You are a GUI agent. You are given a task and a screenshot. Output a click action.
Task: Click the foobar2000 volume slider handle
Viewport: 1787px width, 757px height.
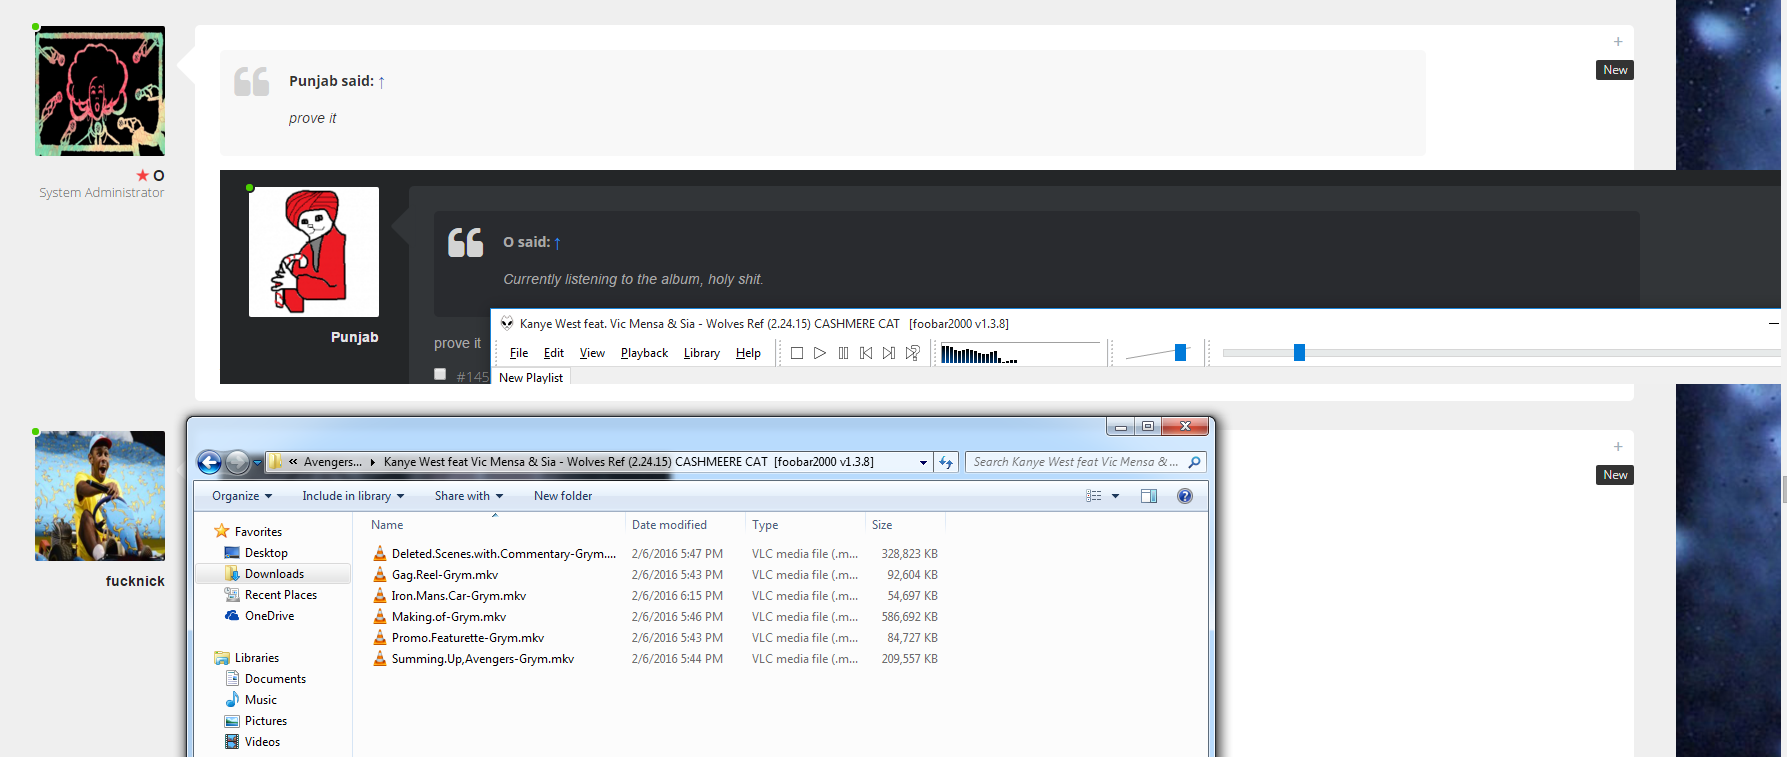1180,352
